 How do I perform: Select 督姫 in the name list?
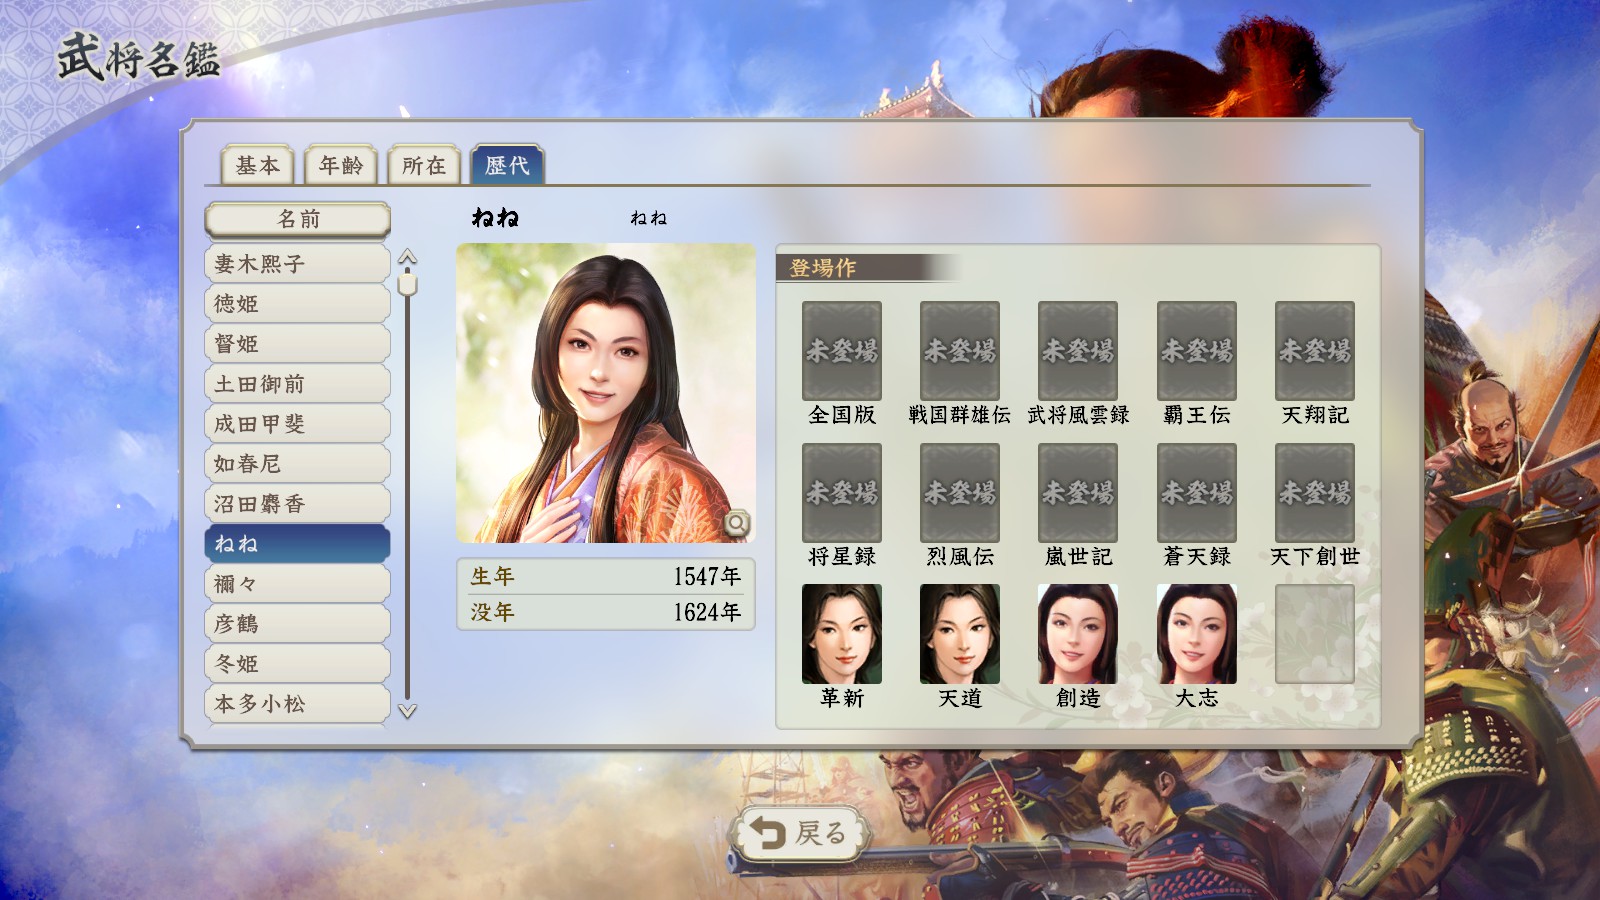click(297, 344)
